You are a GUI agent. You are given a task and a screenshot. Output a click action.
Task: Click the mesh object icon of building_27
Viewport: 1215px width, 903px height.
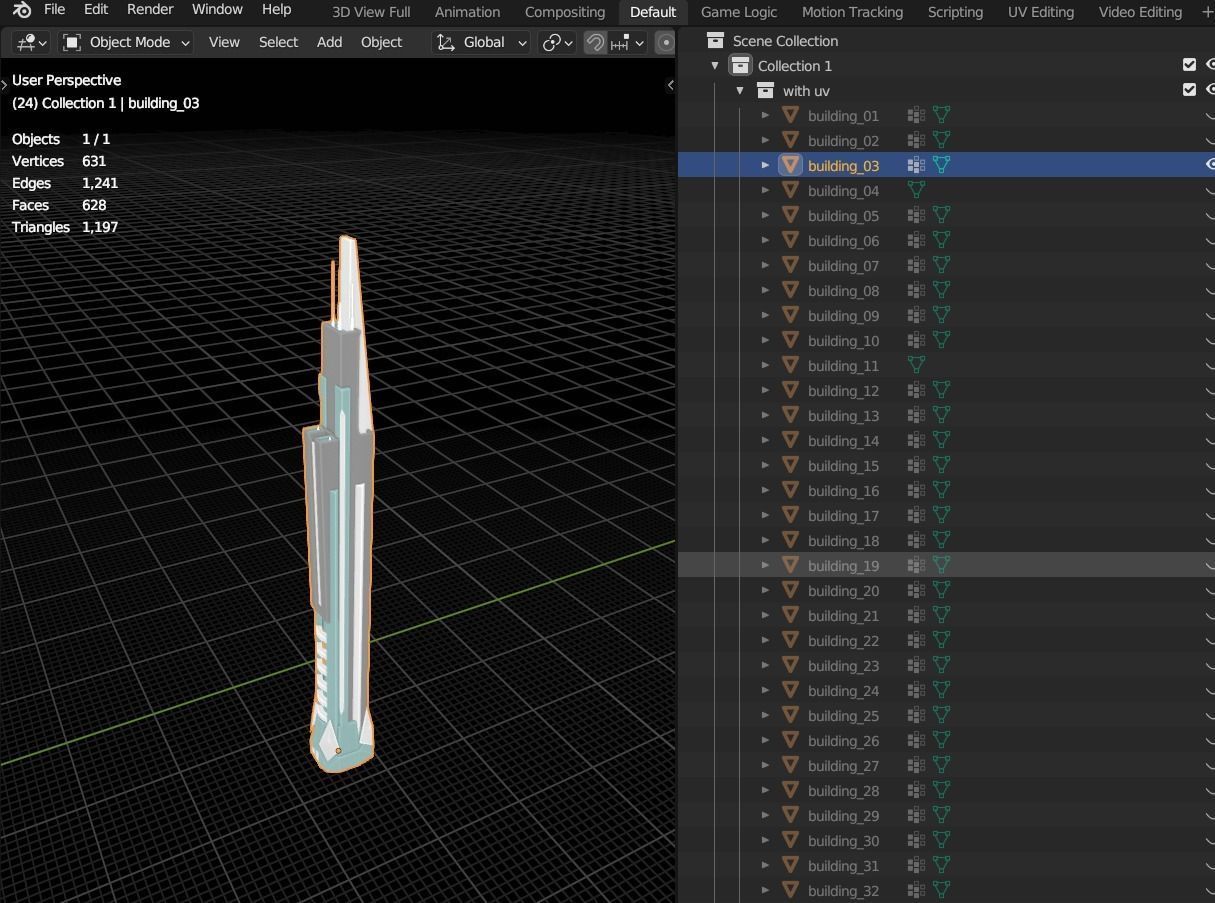[790, 765]
